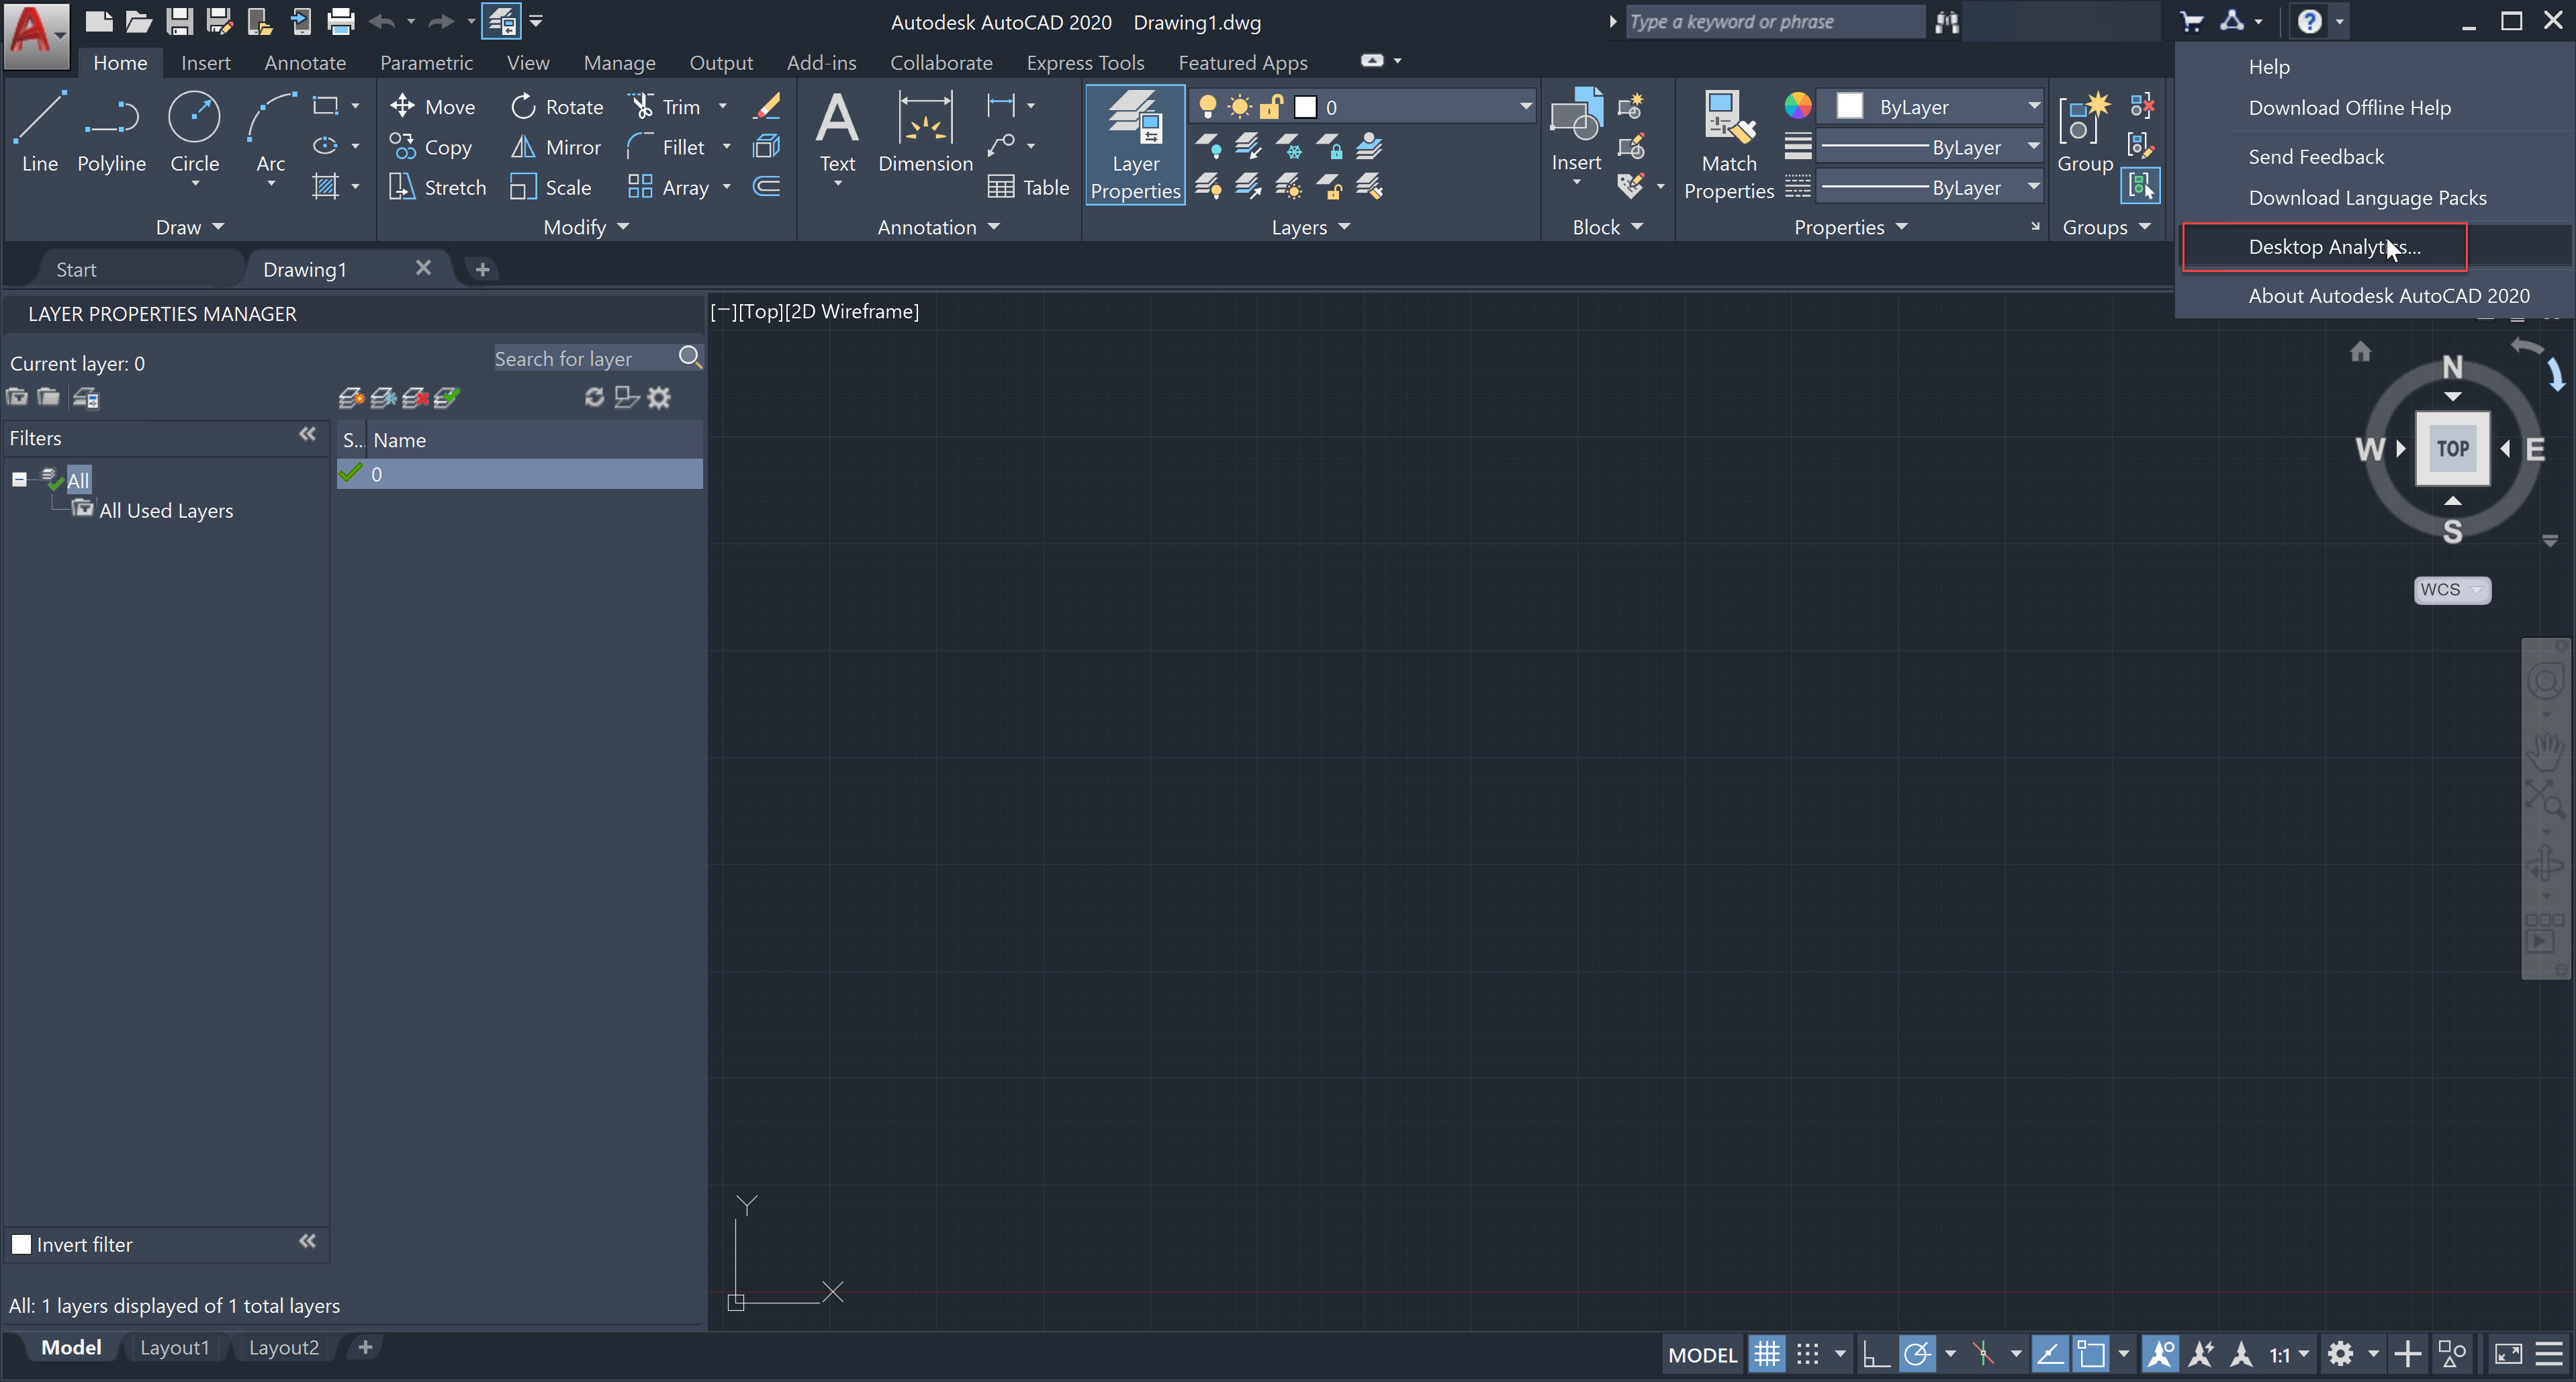Click the New Layer icon in the Layer Properties Manager
Screen dimensions: 2576x1382
click(x=350, y=398)
